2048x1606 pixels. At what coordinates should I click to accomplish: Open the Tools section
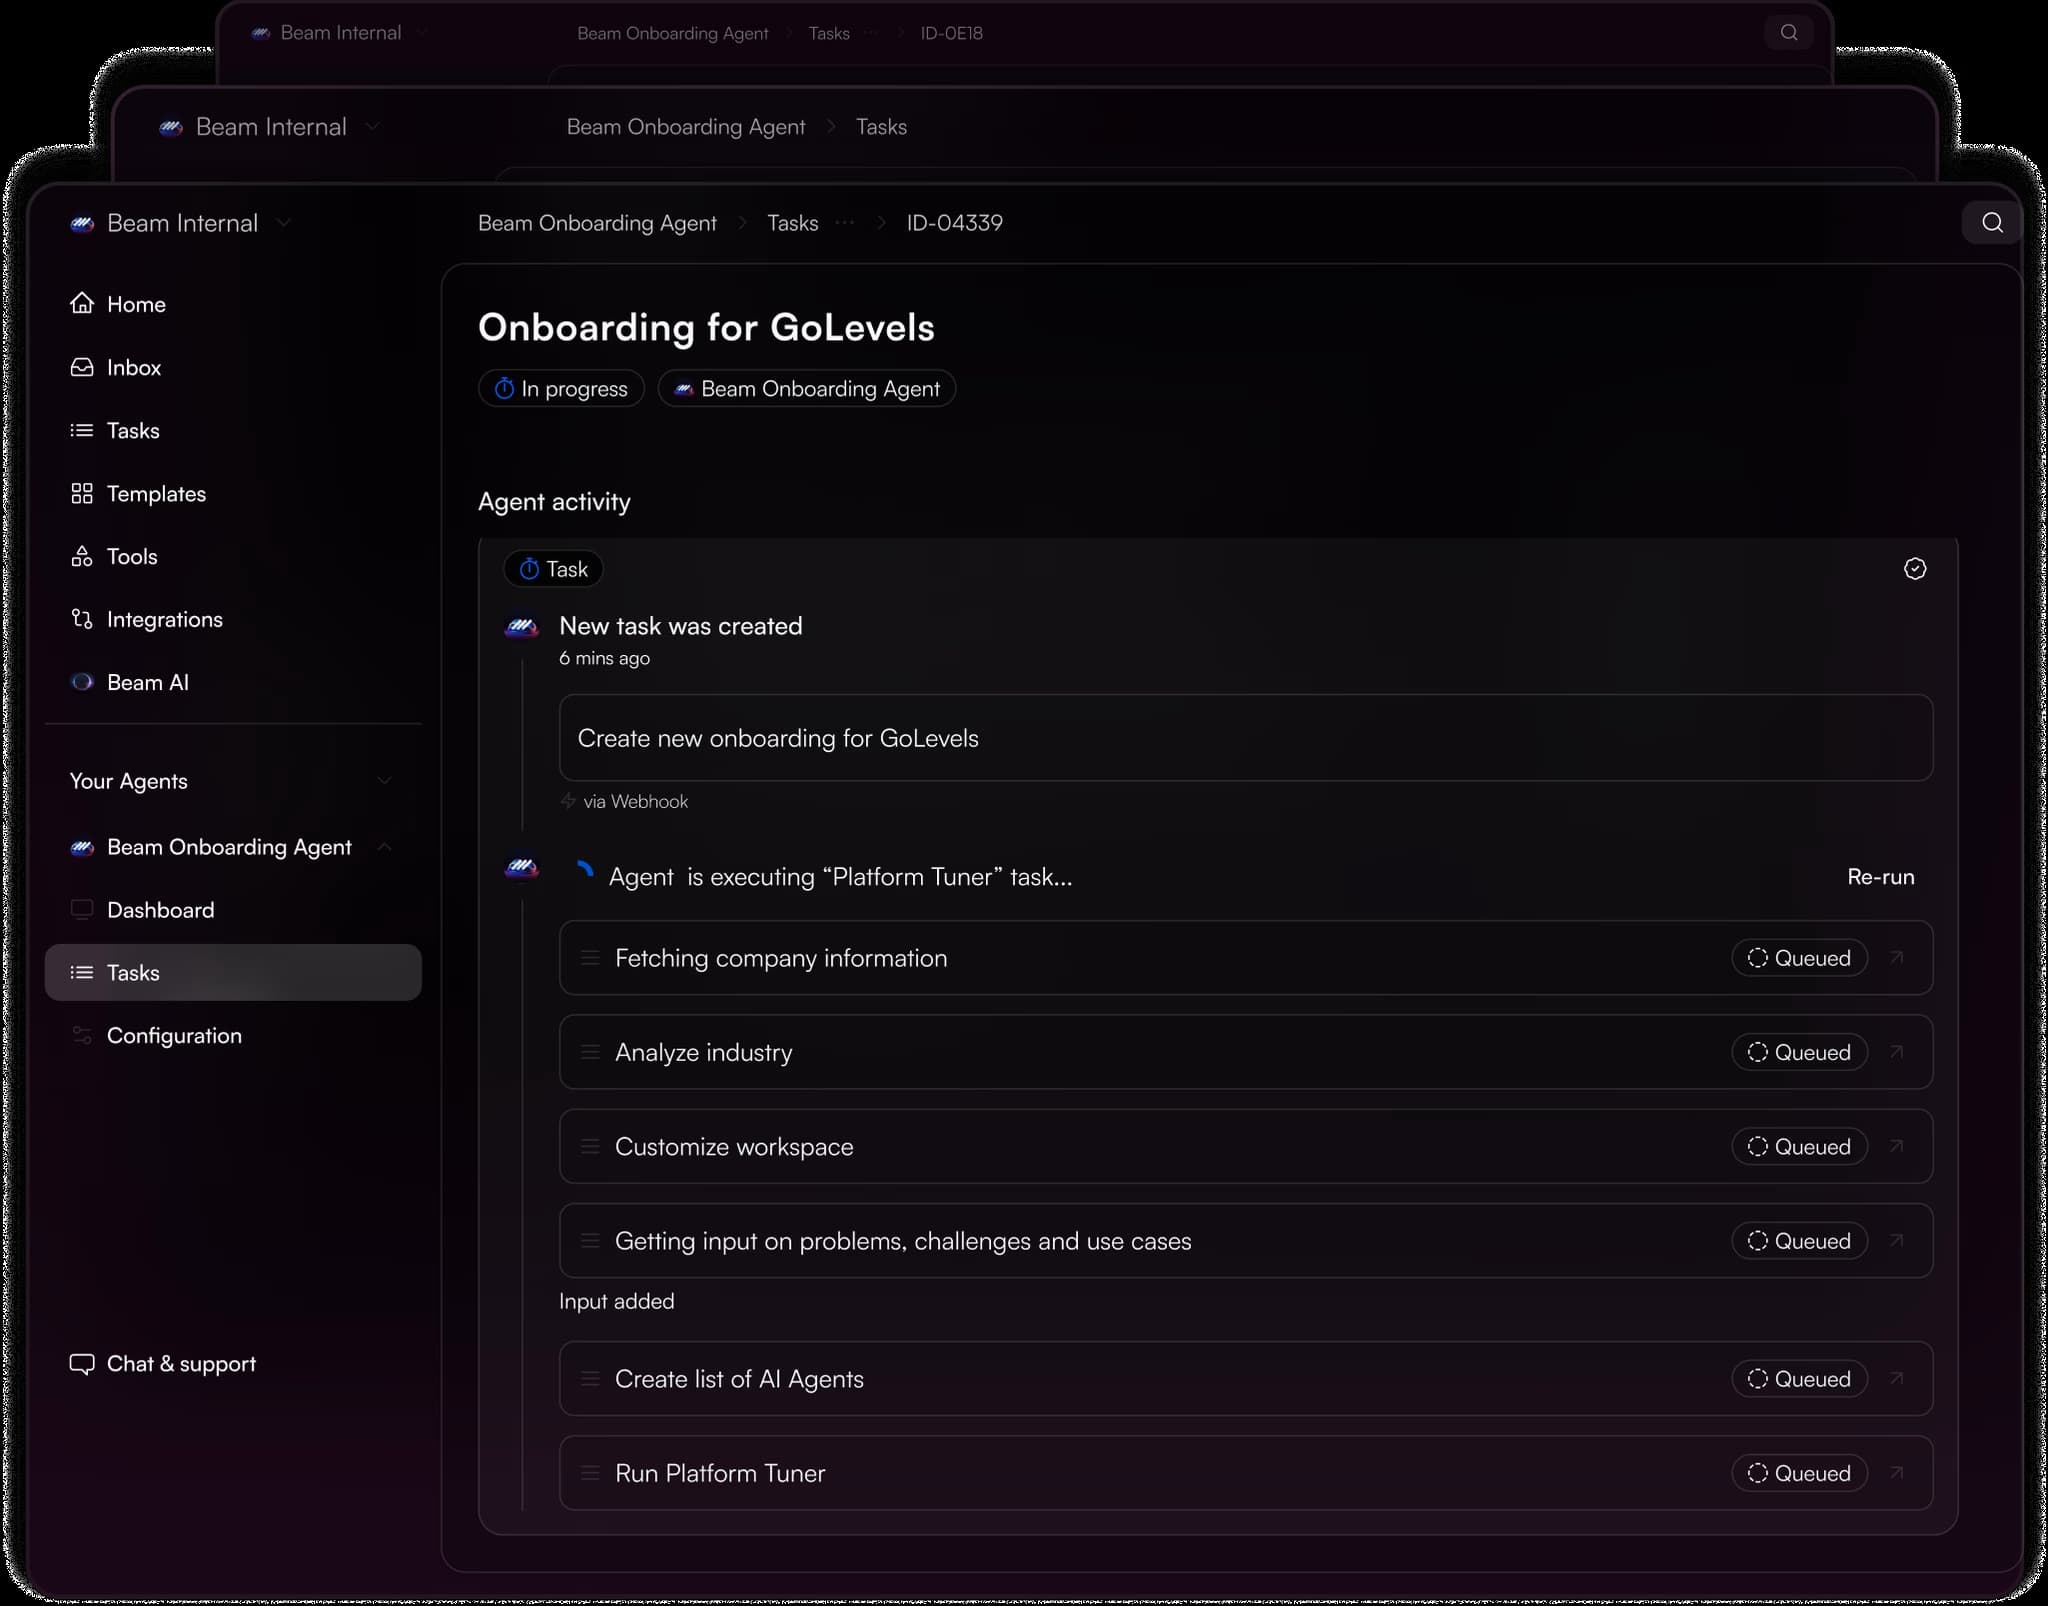pyautogui.click(x=131, y=556)
